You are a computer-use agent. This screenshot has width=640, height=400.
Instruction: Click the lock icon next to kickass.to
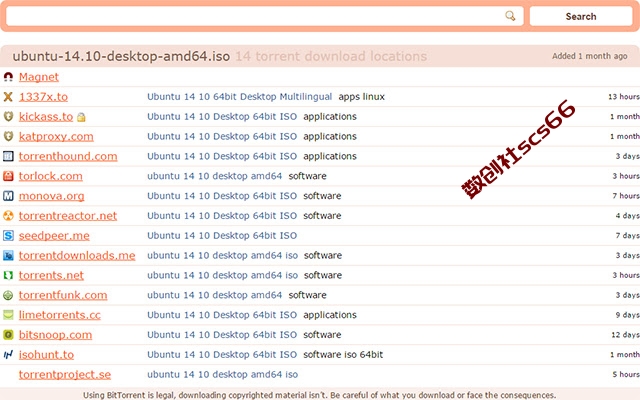(81, 117)
